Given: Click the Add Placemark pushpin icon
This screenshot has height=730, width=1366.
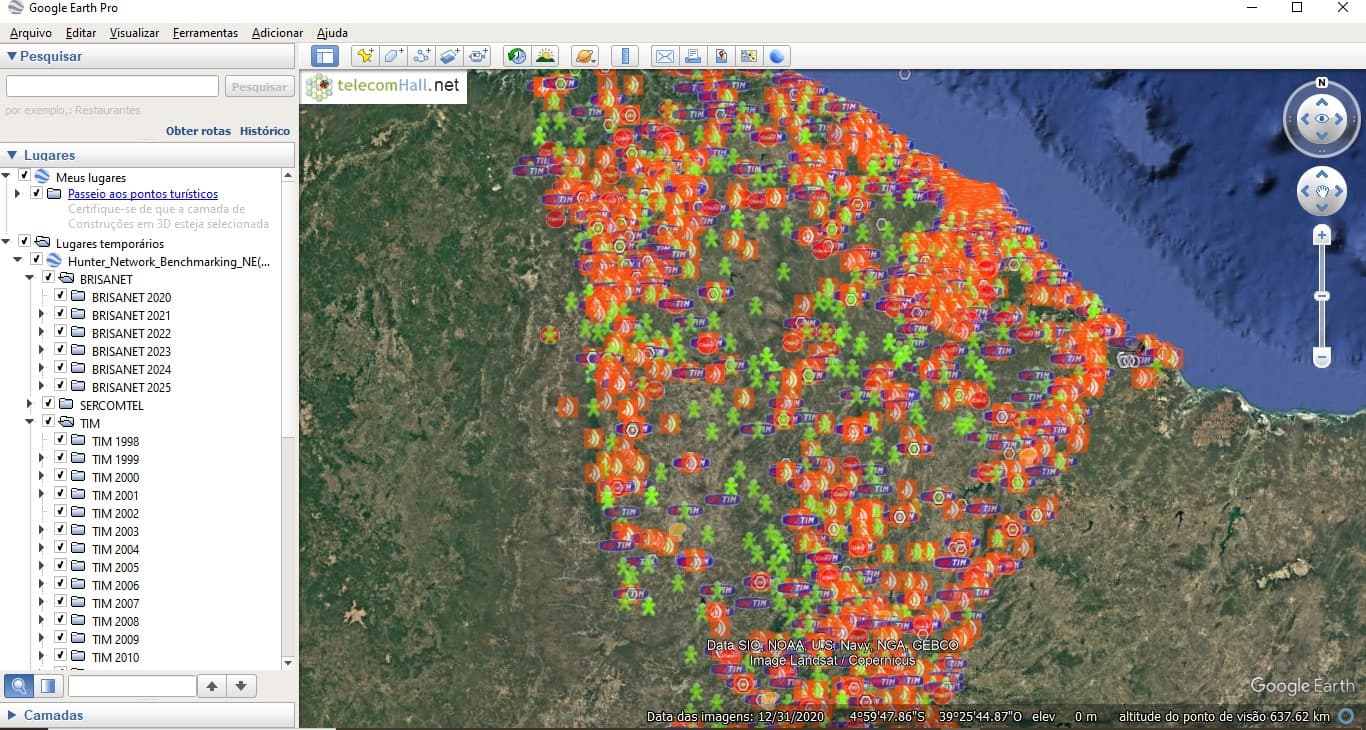Looking at the screenshot, I should 365,56.
